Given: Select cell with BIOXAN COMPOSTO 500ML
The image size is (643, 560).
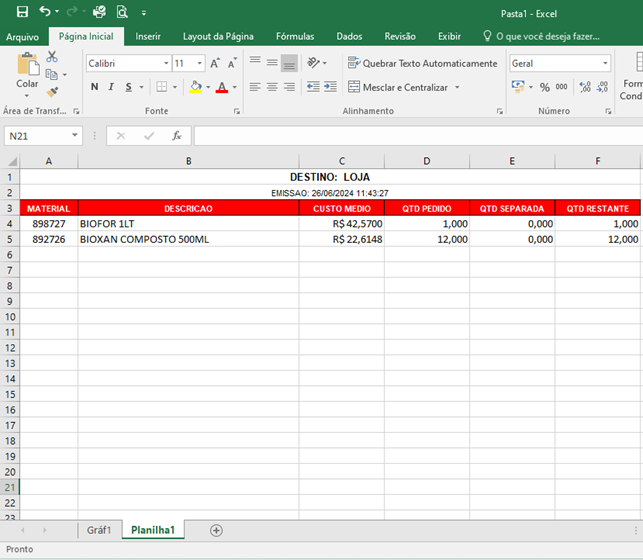Looking at the screenshot, I should (188, 239).
